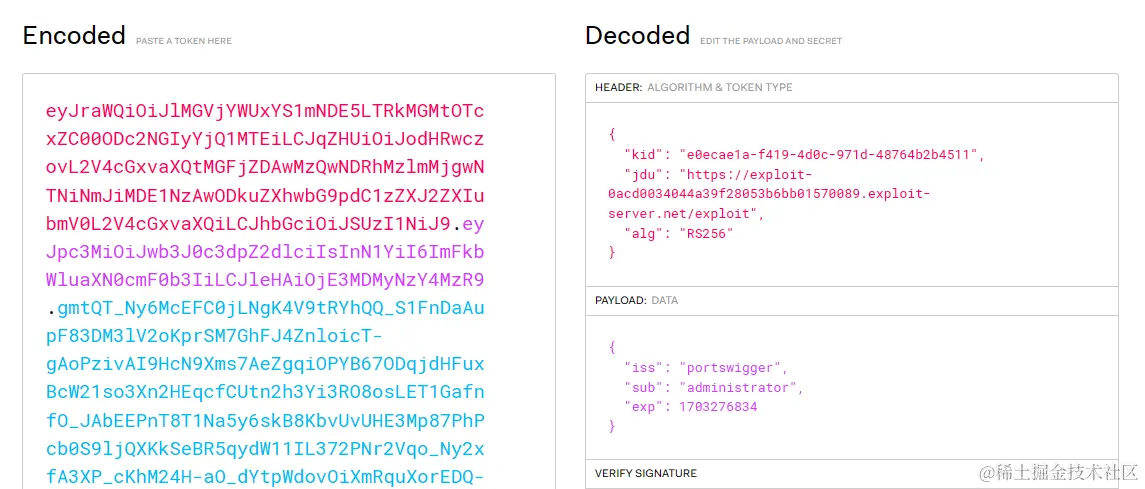Click the "PAYLOAD: DATA" label
This screenshot has width=1145, height=489.
pyautogui.click(x=635, y=300)
